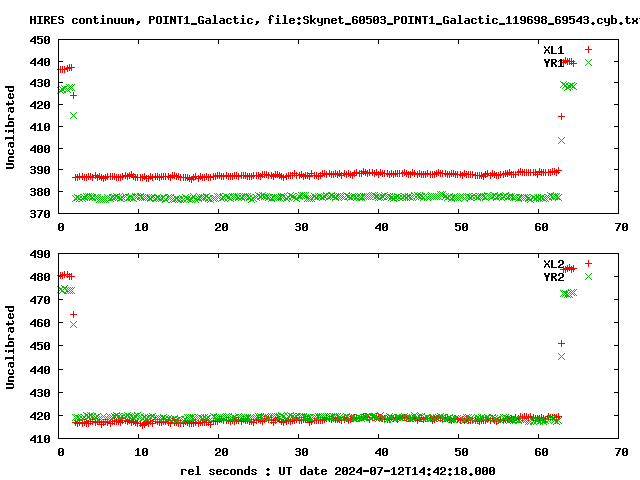Click the YR1 legend label

(x=553, y=63)
